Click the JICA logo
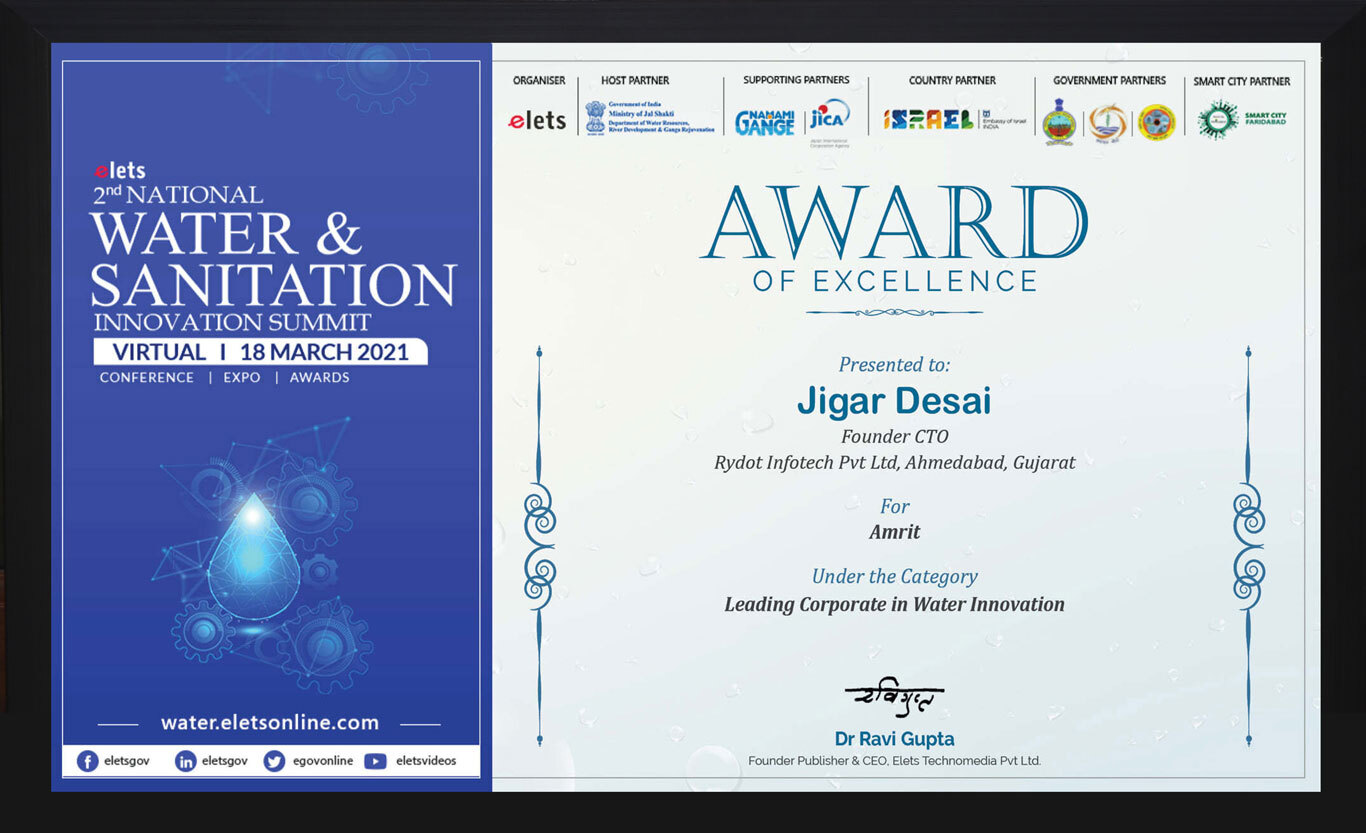1366x833 pixels. (829, 116)
